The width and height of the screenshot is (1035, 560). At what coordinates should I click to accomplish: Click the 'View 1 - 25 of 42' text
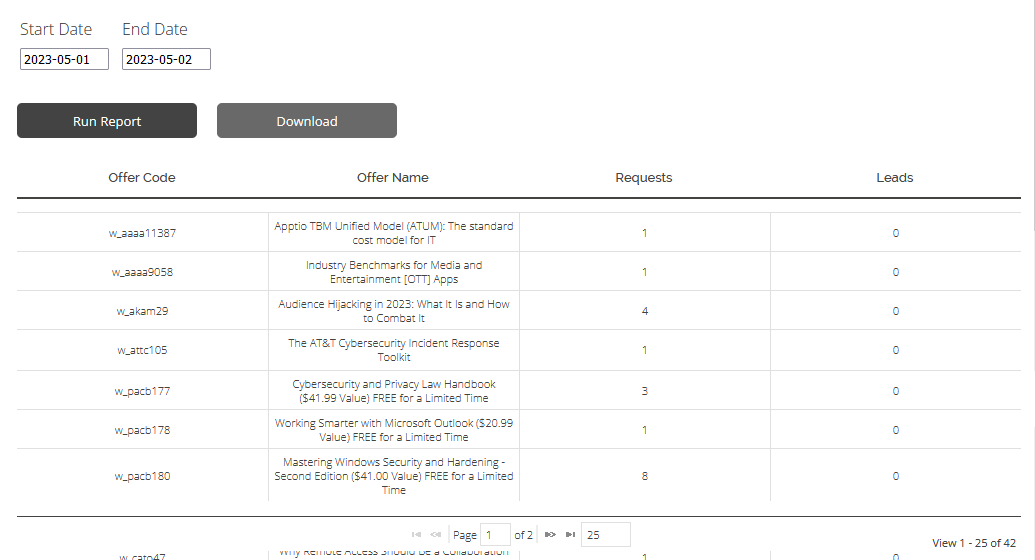point(974,543)
